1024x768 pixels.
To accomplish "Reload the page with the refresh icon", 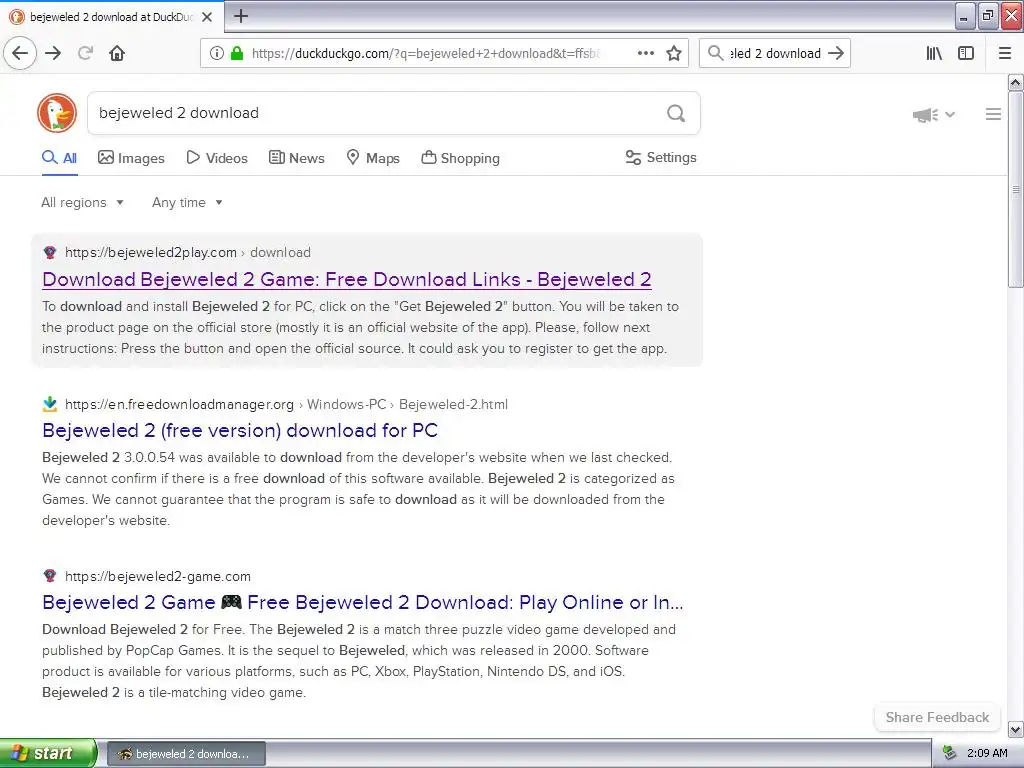I will tap(86, 53).
